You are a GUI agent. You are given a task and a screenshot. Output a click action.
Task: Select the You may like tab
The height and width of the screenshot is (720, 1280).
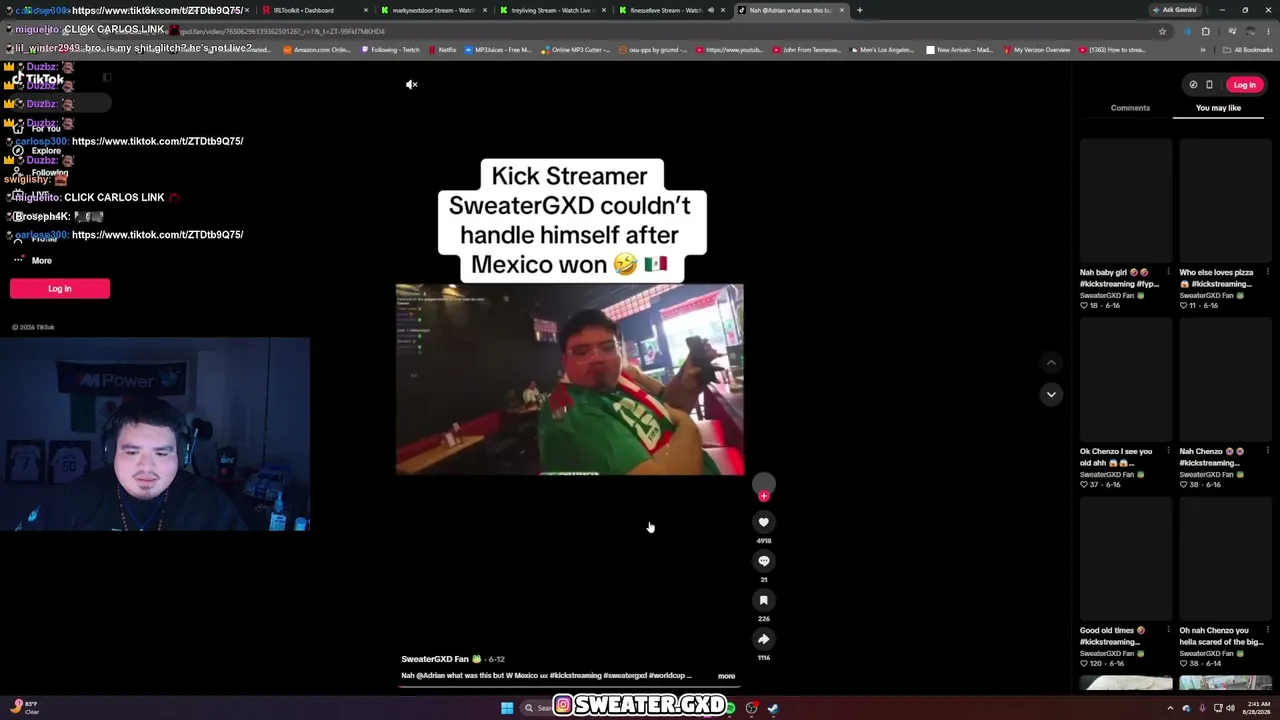[x=1218, y=108]
